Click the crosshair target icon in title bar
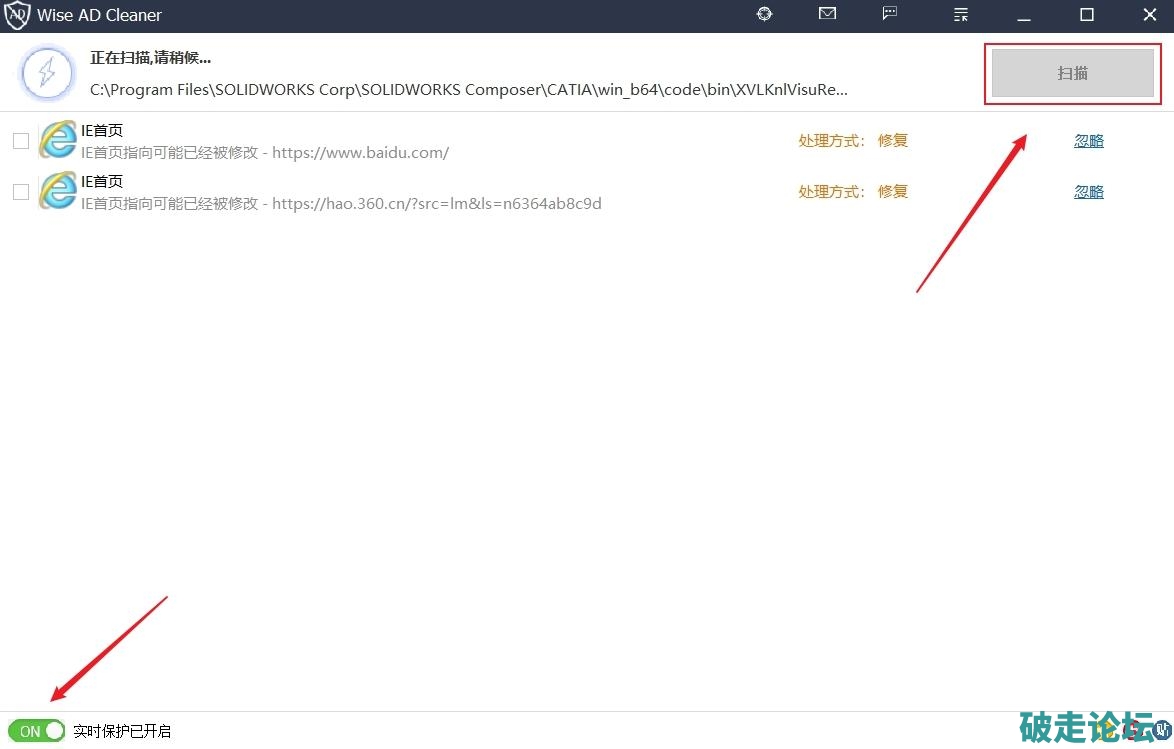The image size is (1174, 749). (765, 14)
